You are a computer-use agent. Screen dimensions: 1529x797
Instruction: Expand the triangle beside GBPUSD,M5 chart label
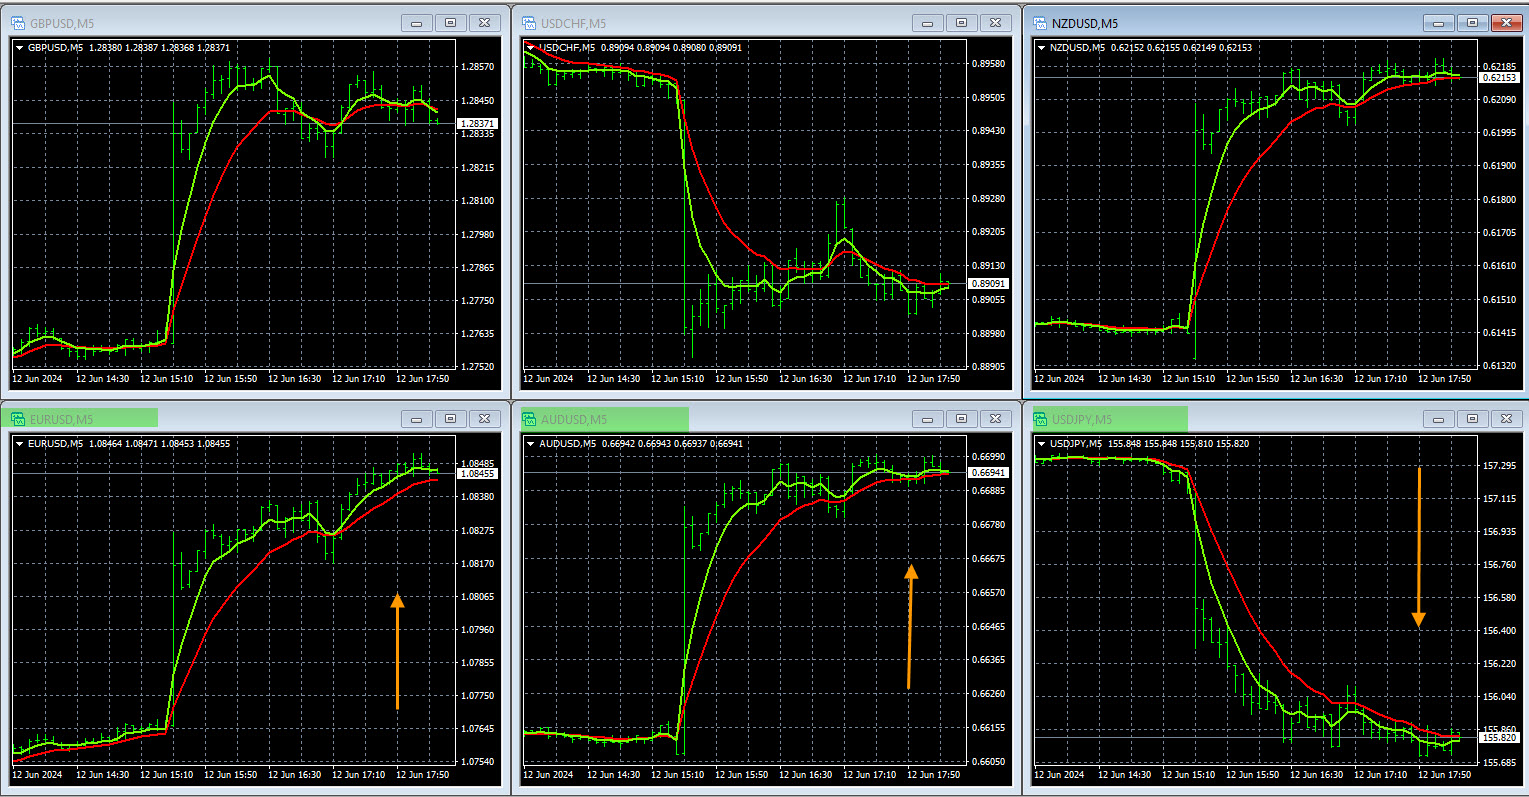pos(20,47)
